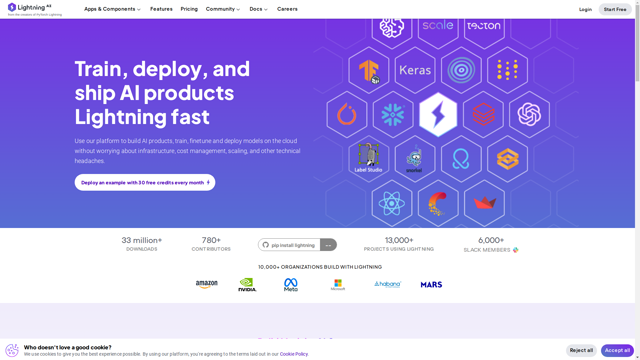640x360 pixels.
Task: Click the copy button beside pip install lightning
Action: pyautogui.click(x=328, y=245)
